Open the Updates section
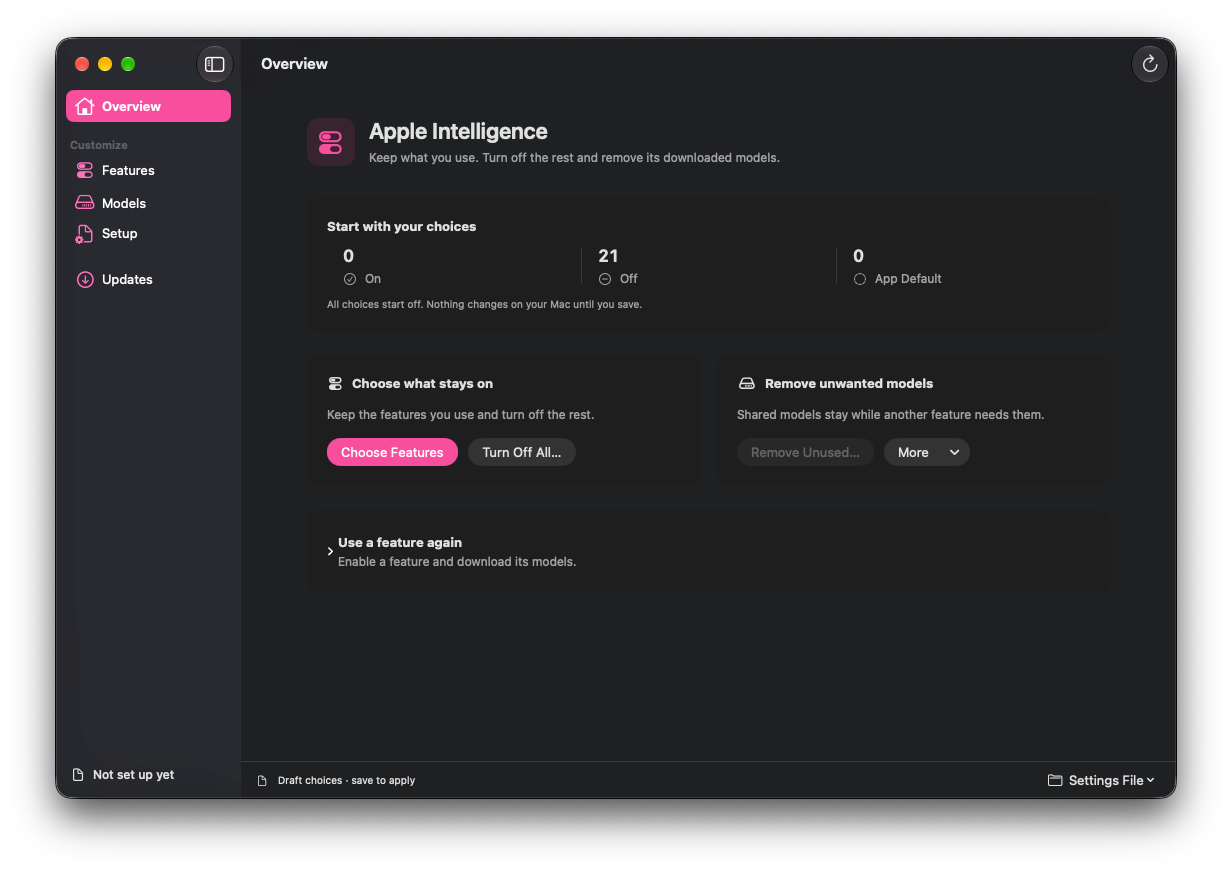The image size is (1232, 872). [148, 280]
